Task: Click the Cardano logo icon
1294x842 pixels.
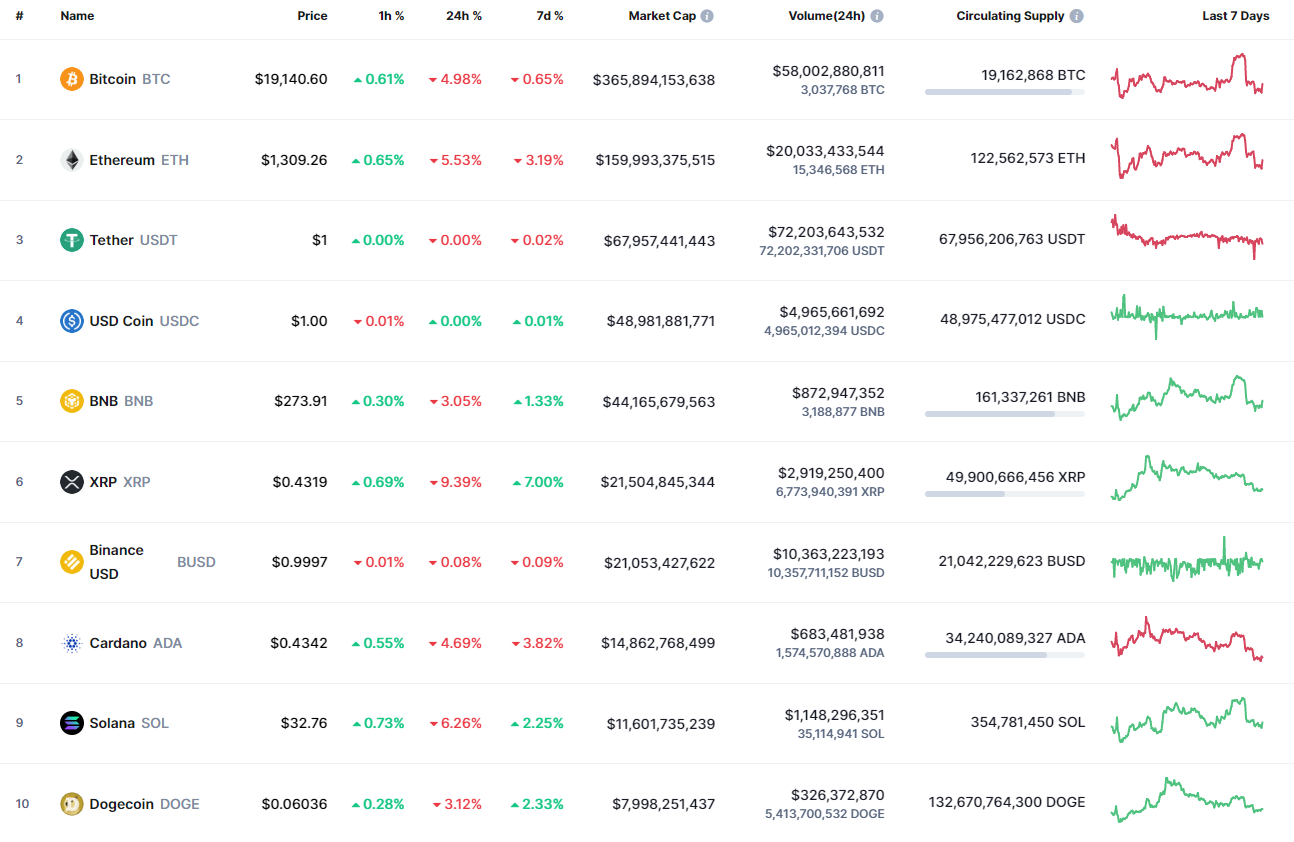Action: click(69, 643)
